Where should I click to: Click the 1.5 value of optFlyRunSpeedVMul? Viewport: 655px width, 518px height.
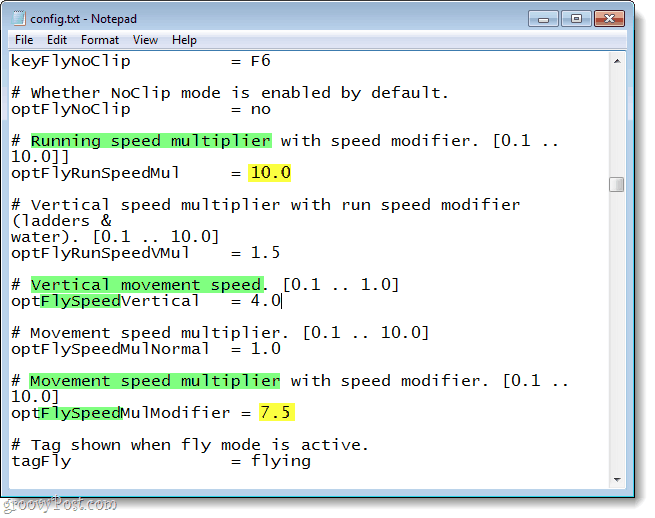(265, 253)
